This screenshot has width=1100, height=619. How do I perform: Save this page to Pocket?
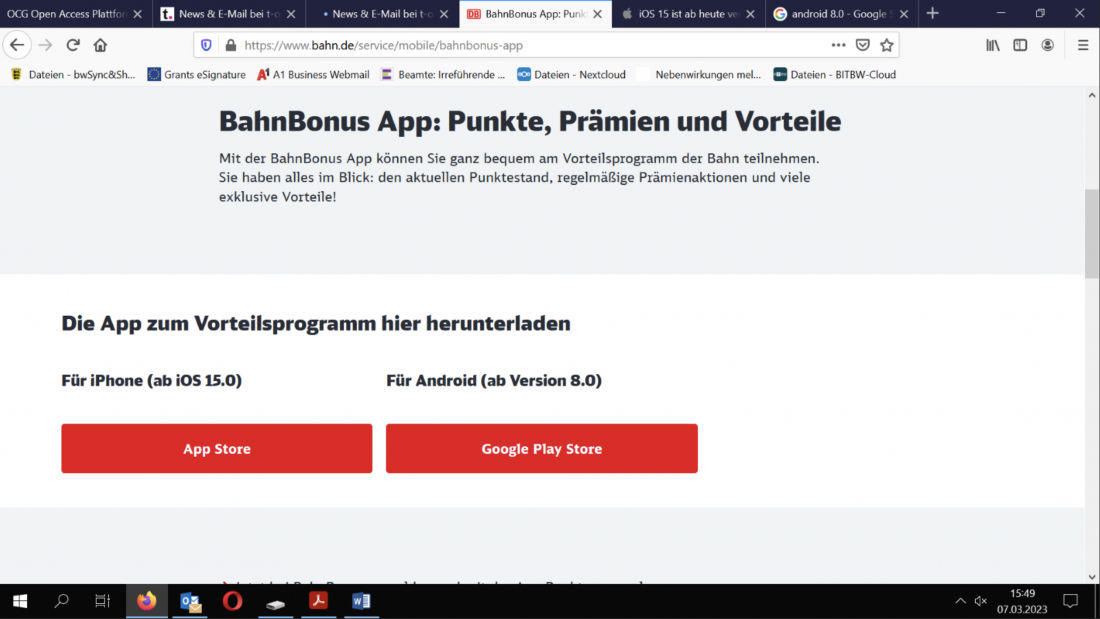point(862,44)
